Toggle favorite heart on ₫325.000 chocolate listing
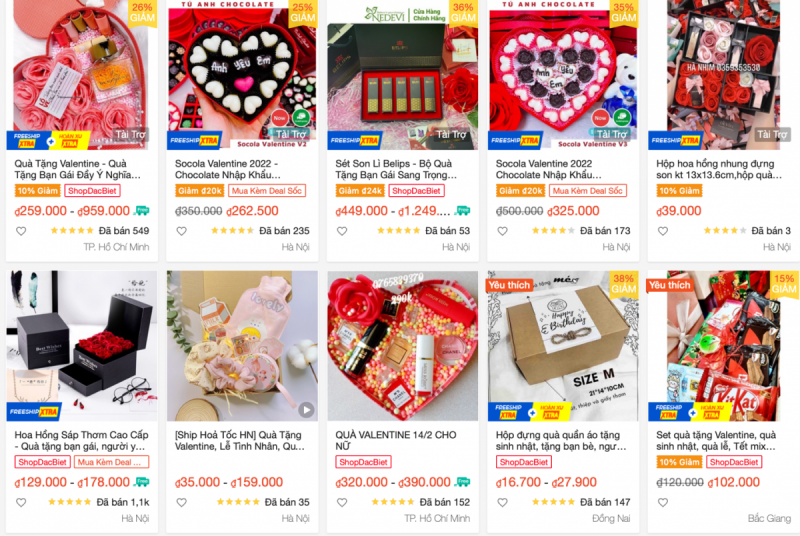The width and height of the screenshot is (800, 536). tap(503, 231)
